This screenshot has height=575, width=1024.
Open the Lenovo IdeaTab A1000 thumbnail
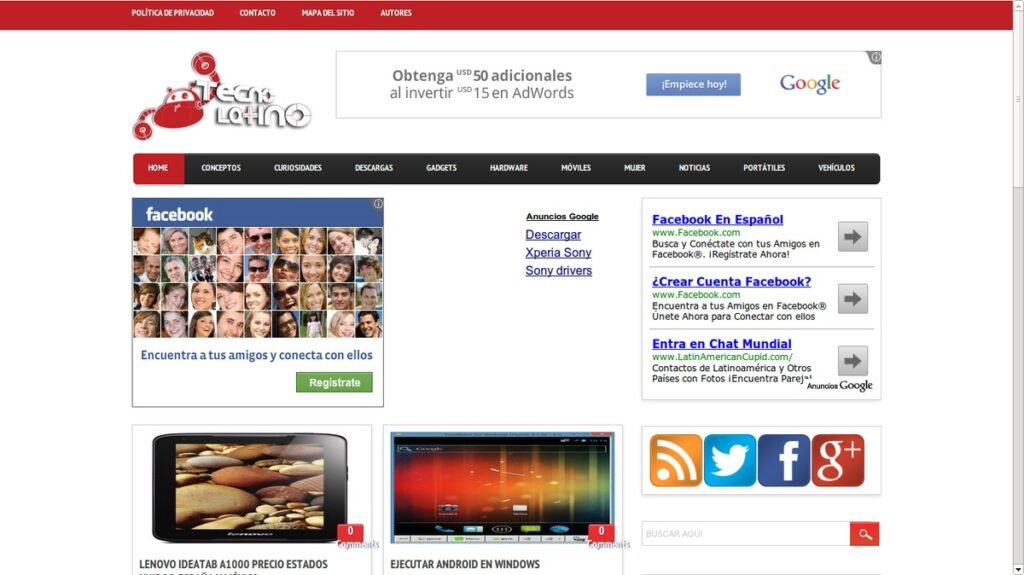250,487
